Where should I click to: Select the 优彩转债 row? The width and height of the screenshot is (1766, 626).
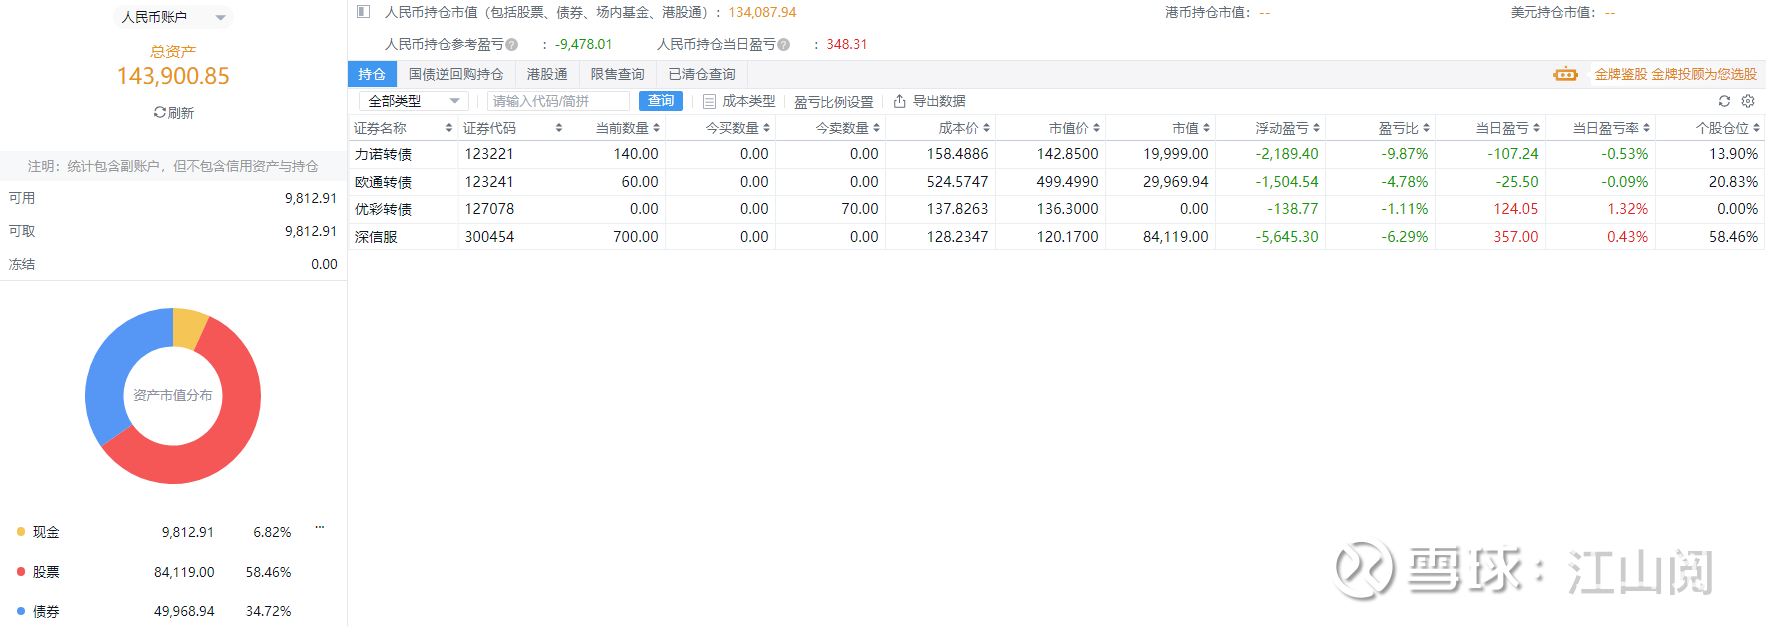point(1056,209)
